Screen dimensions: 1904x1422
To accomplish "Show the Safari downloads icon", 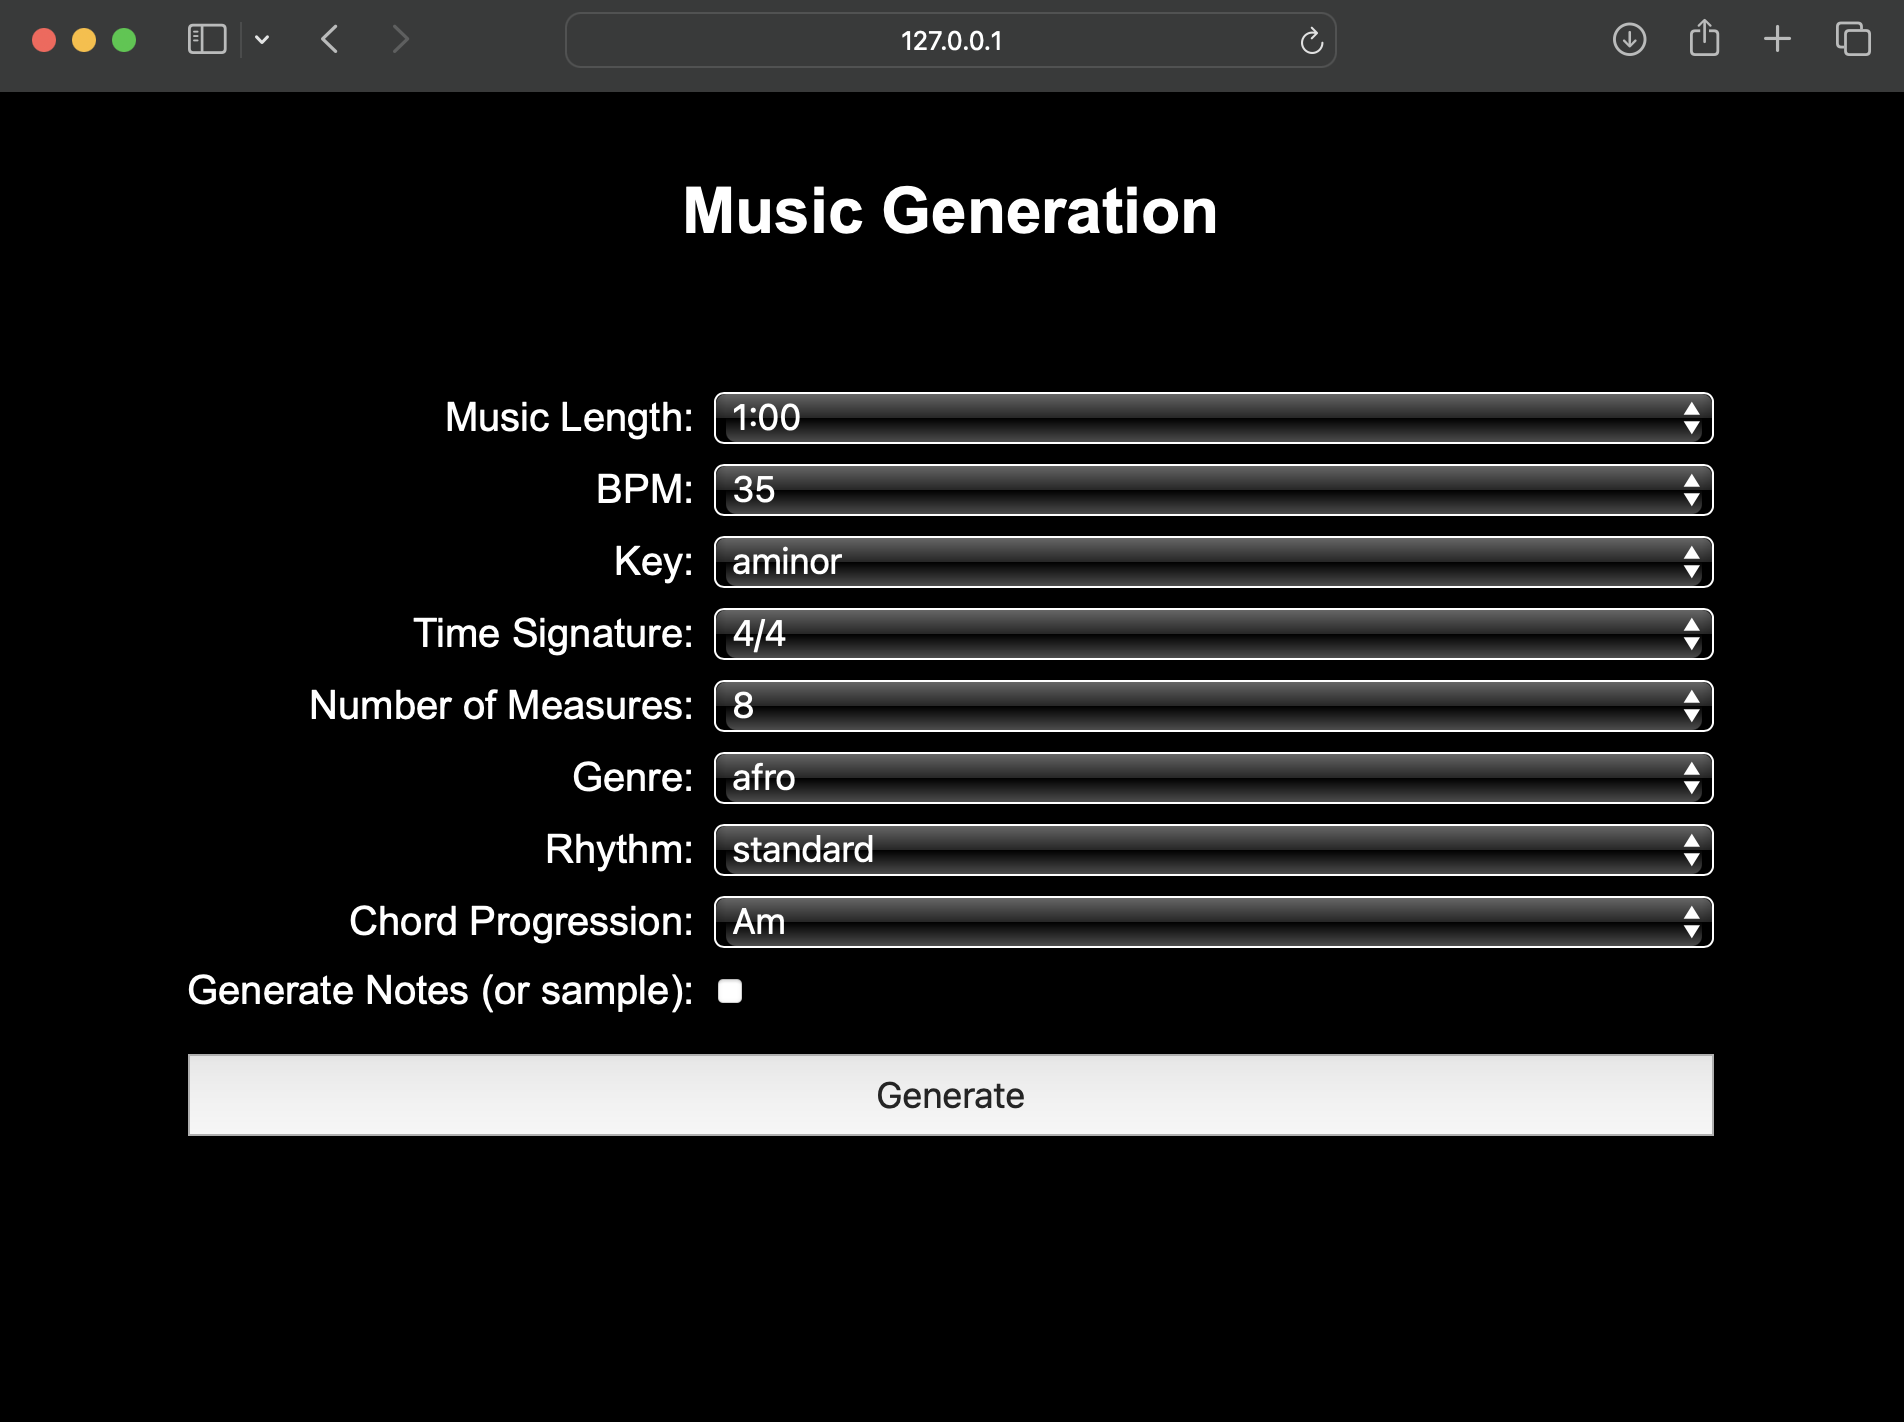I will tap(1629, 40).
